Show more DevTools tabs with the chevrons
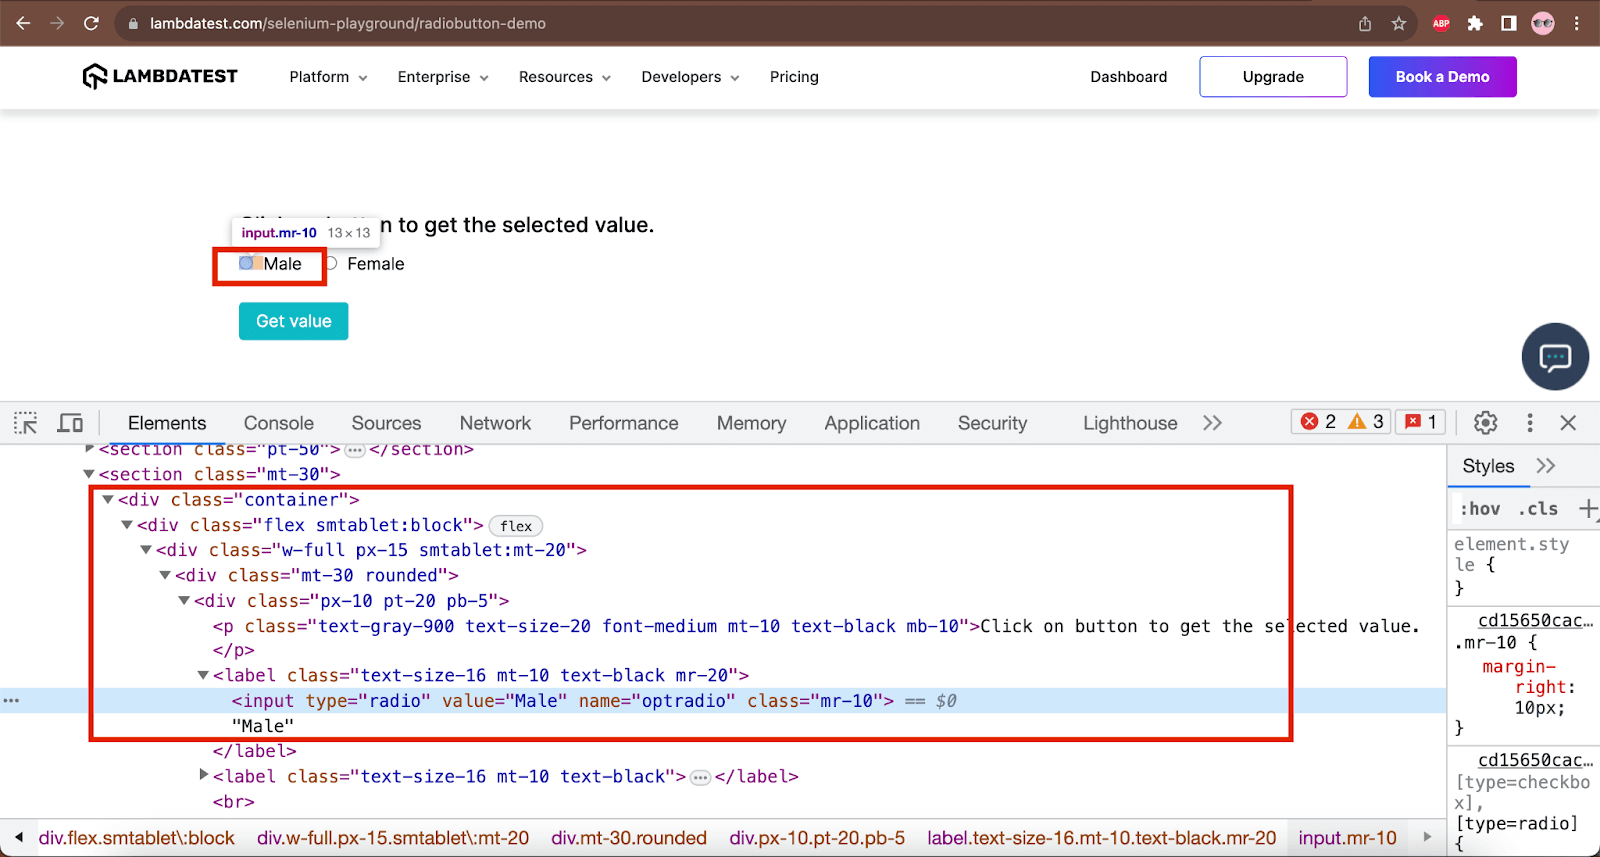 (1212, 423)
